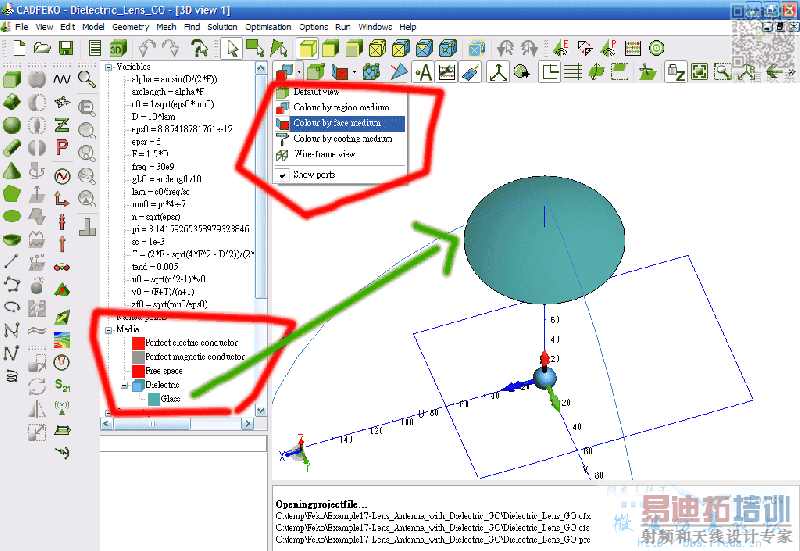Image resolution: width=800 pixels, height=551 pixels.
Task: Click the What's This help cursor icon
Action: tap(199, 48)
